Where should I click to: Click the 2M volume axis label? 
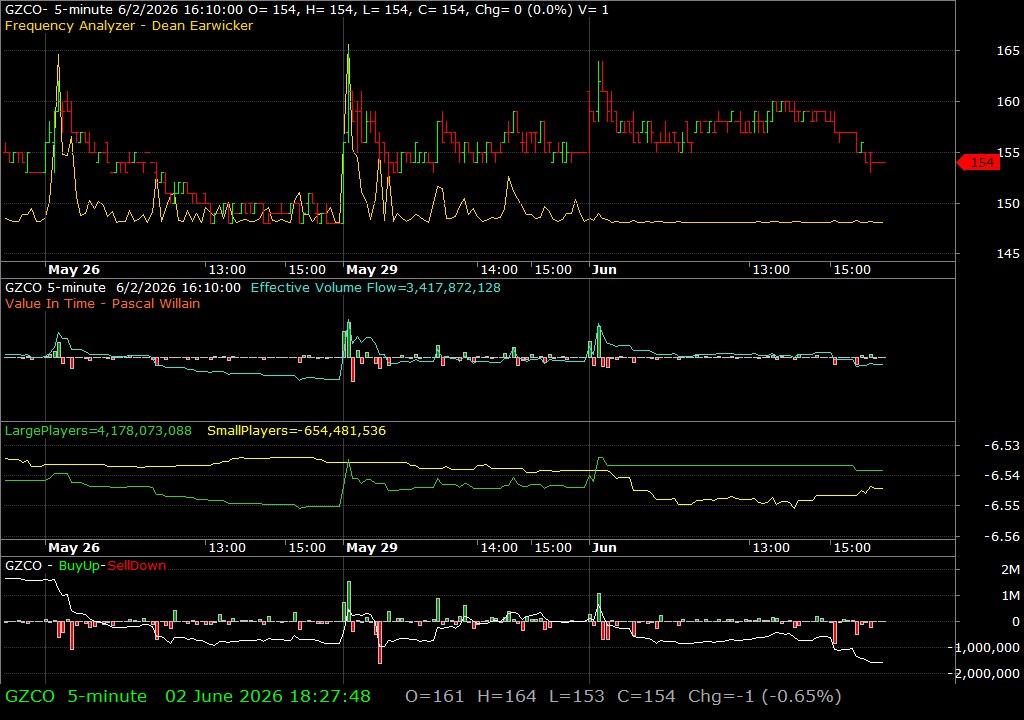1010,570
